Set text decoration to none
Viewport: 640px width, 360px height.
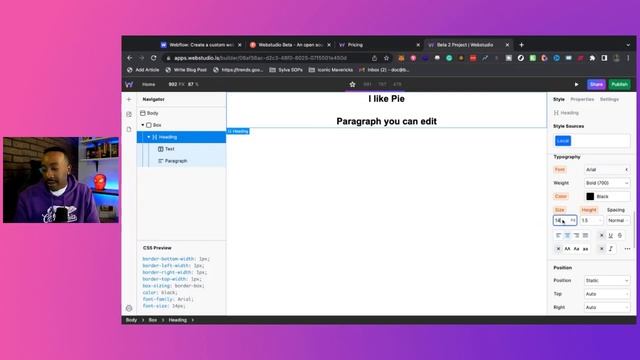(x=602, y=236)
